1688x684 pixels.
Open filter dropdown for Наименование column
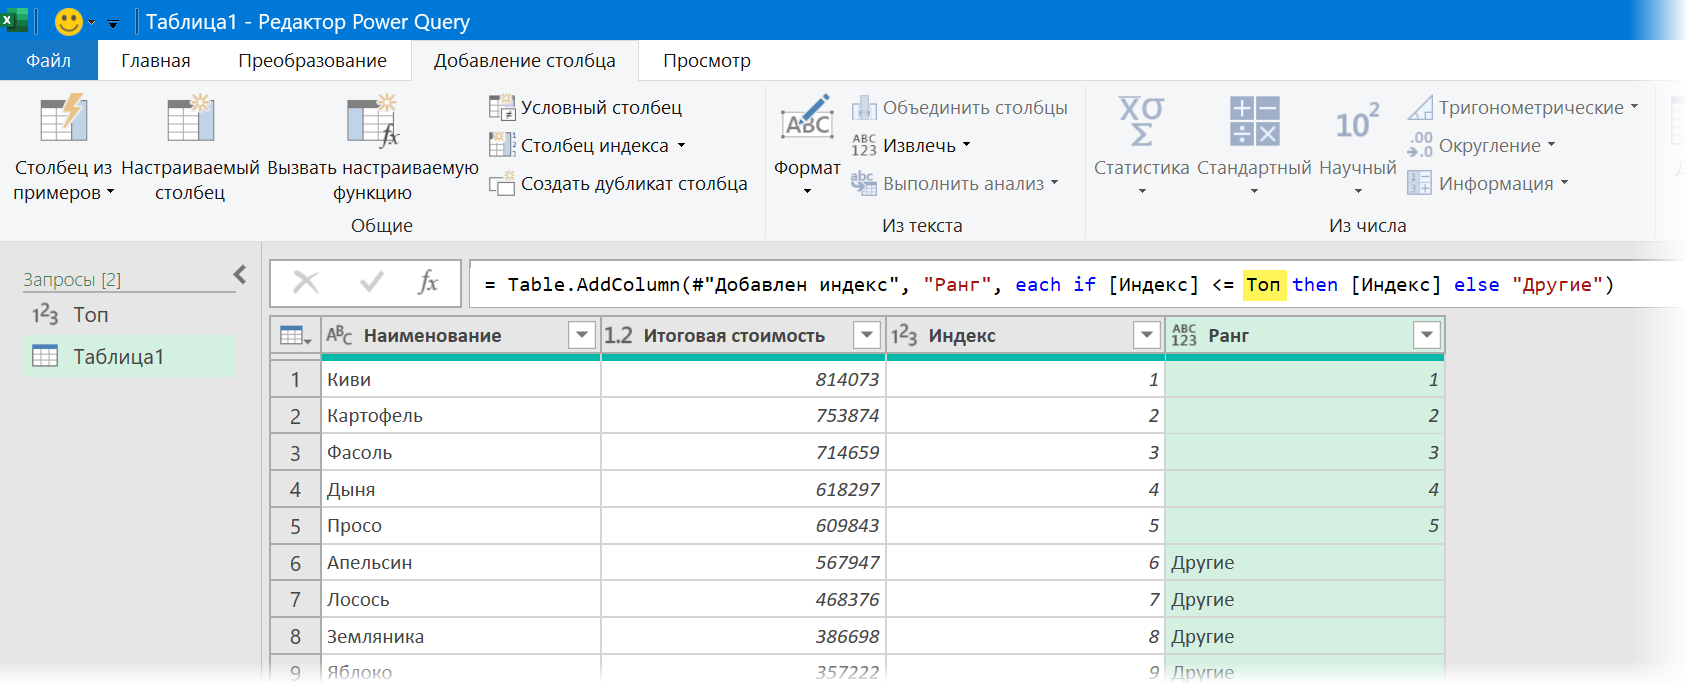point(582,335)
